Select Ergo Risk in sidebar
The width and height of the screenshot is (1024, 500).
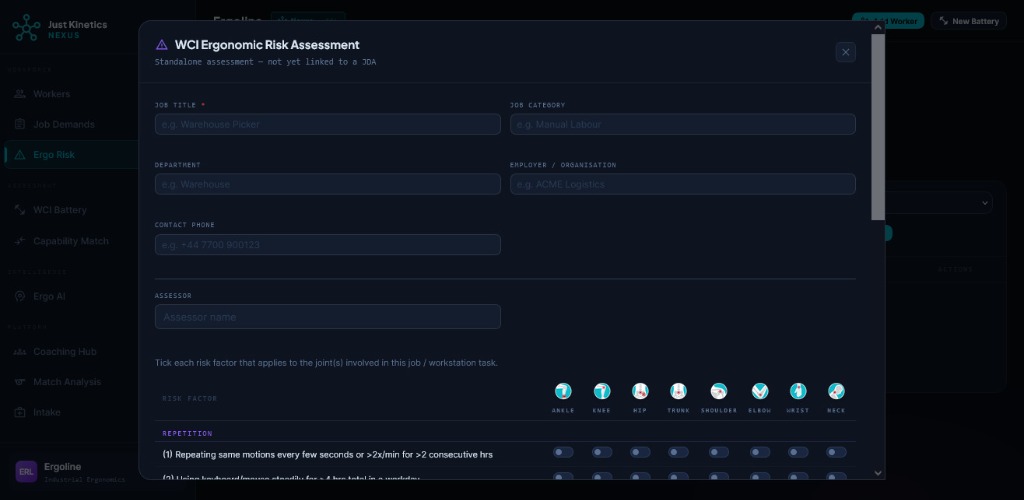coord(71,155)
